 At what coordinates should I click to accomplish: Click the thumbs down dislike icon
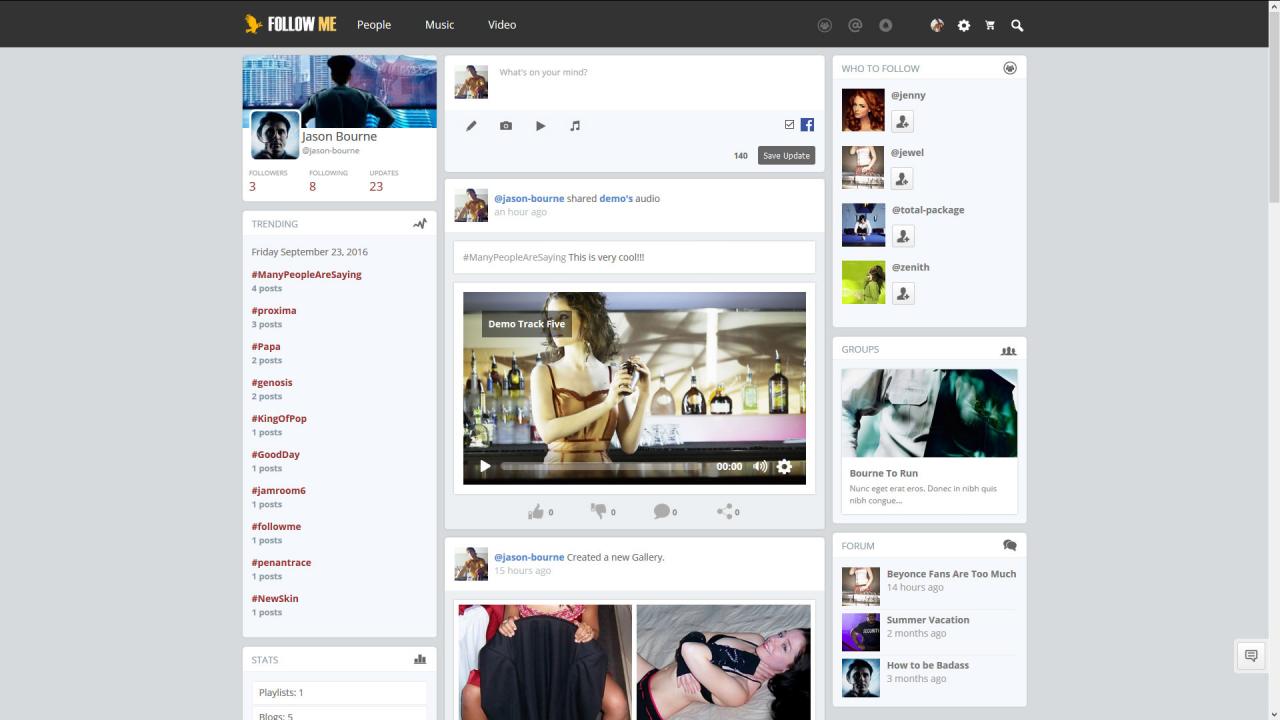pos(599,511)
